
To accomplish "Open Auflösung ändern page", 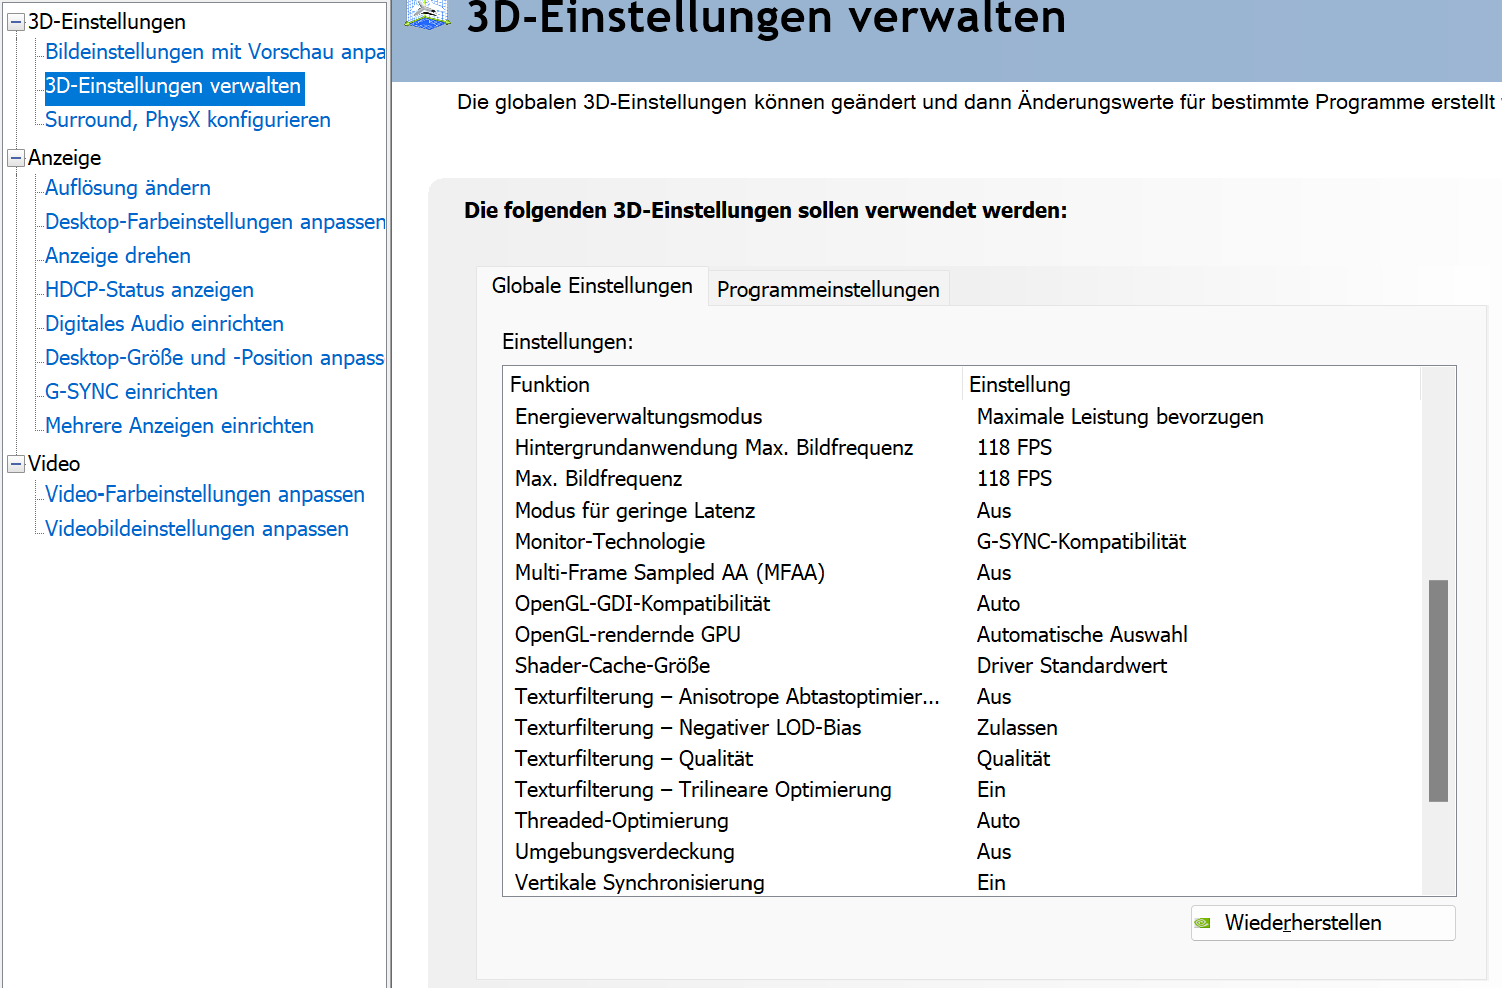I will pyautogui.click(x=128, y=188).
